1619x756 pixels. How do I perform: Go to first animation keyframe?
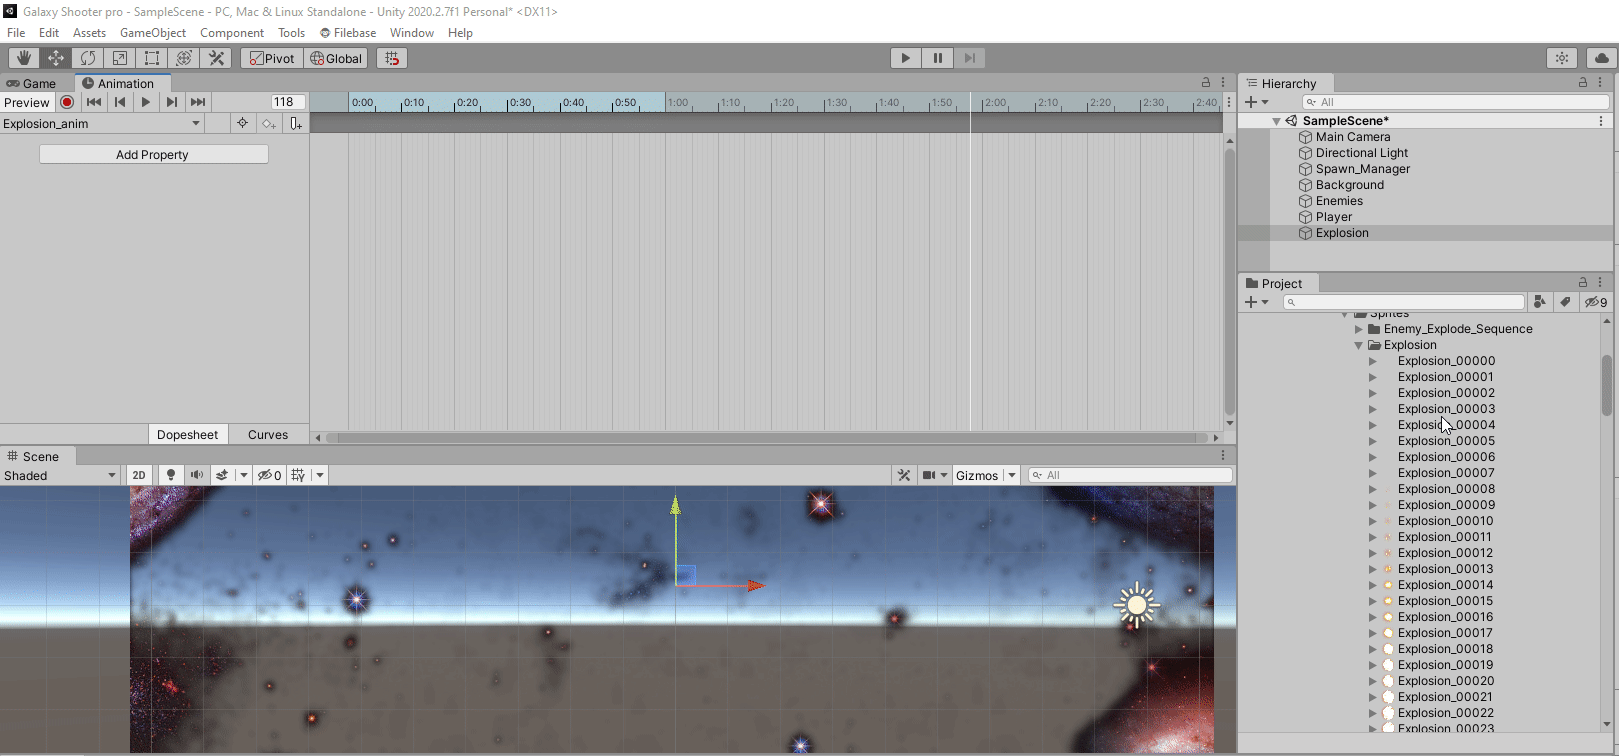(x=94, y=102)
